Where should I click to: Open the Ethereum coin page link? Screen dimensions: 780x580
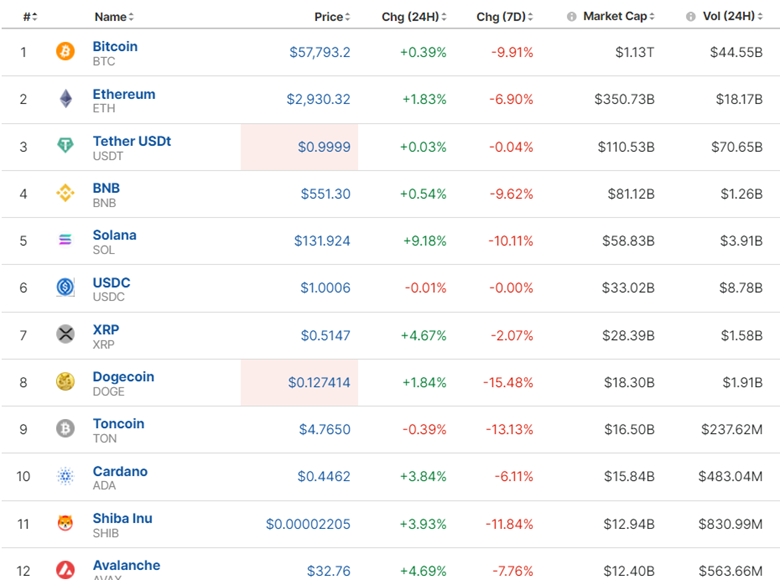(x=124, y=94)
